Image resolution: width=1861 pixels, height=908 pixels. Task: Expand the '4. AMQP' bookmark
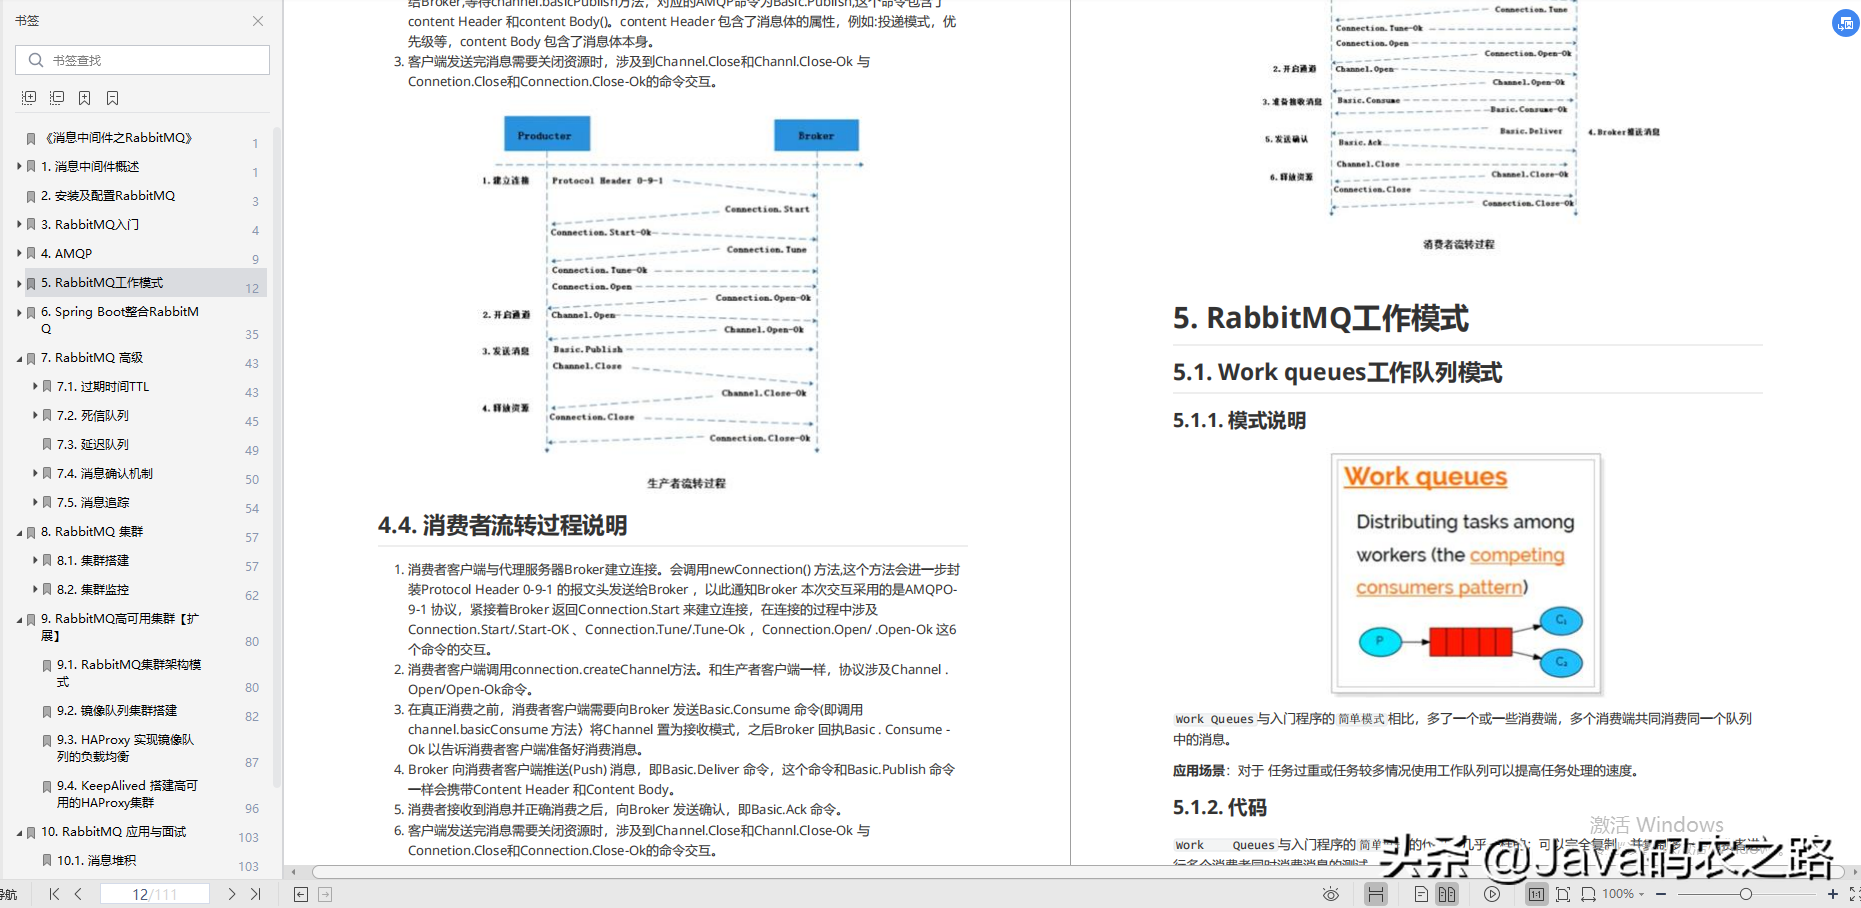[19, 253]
